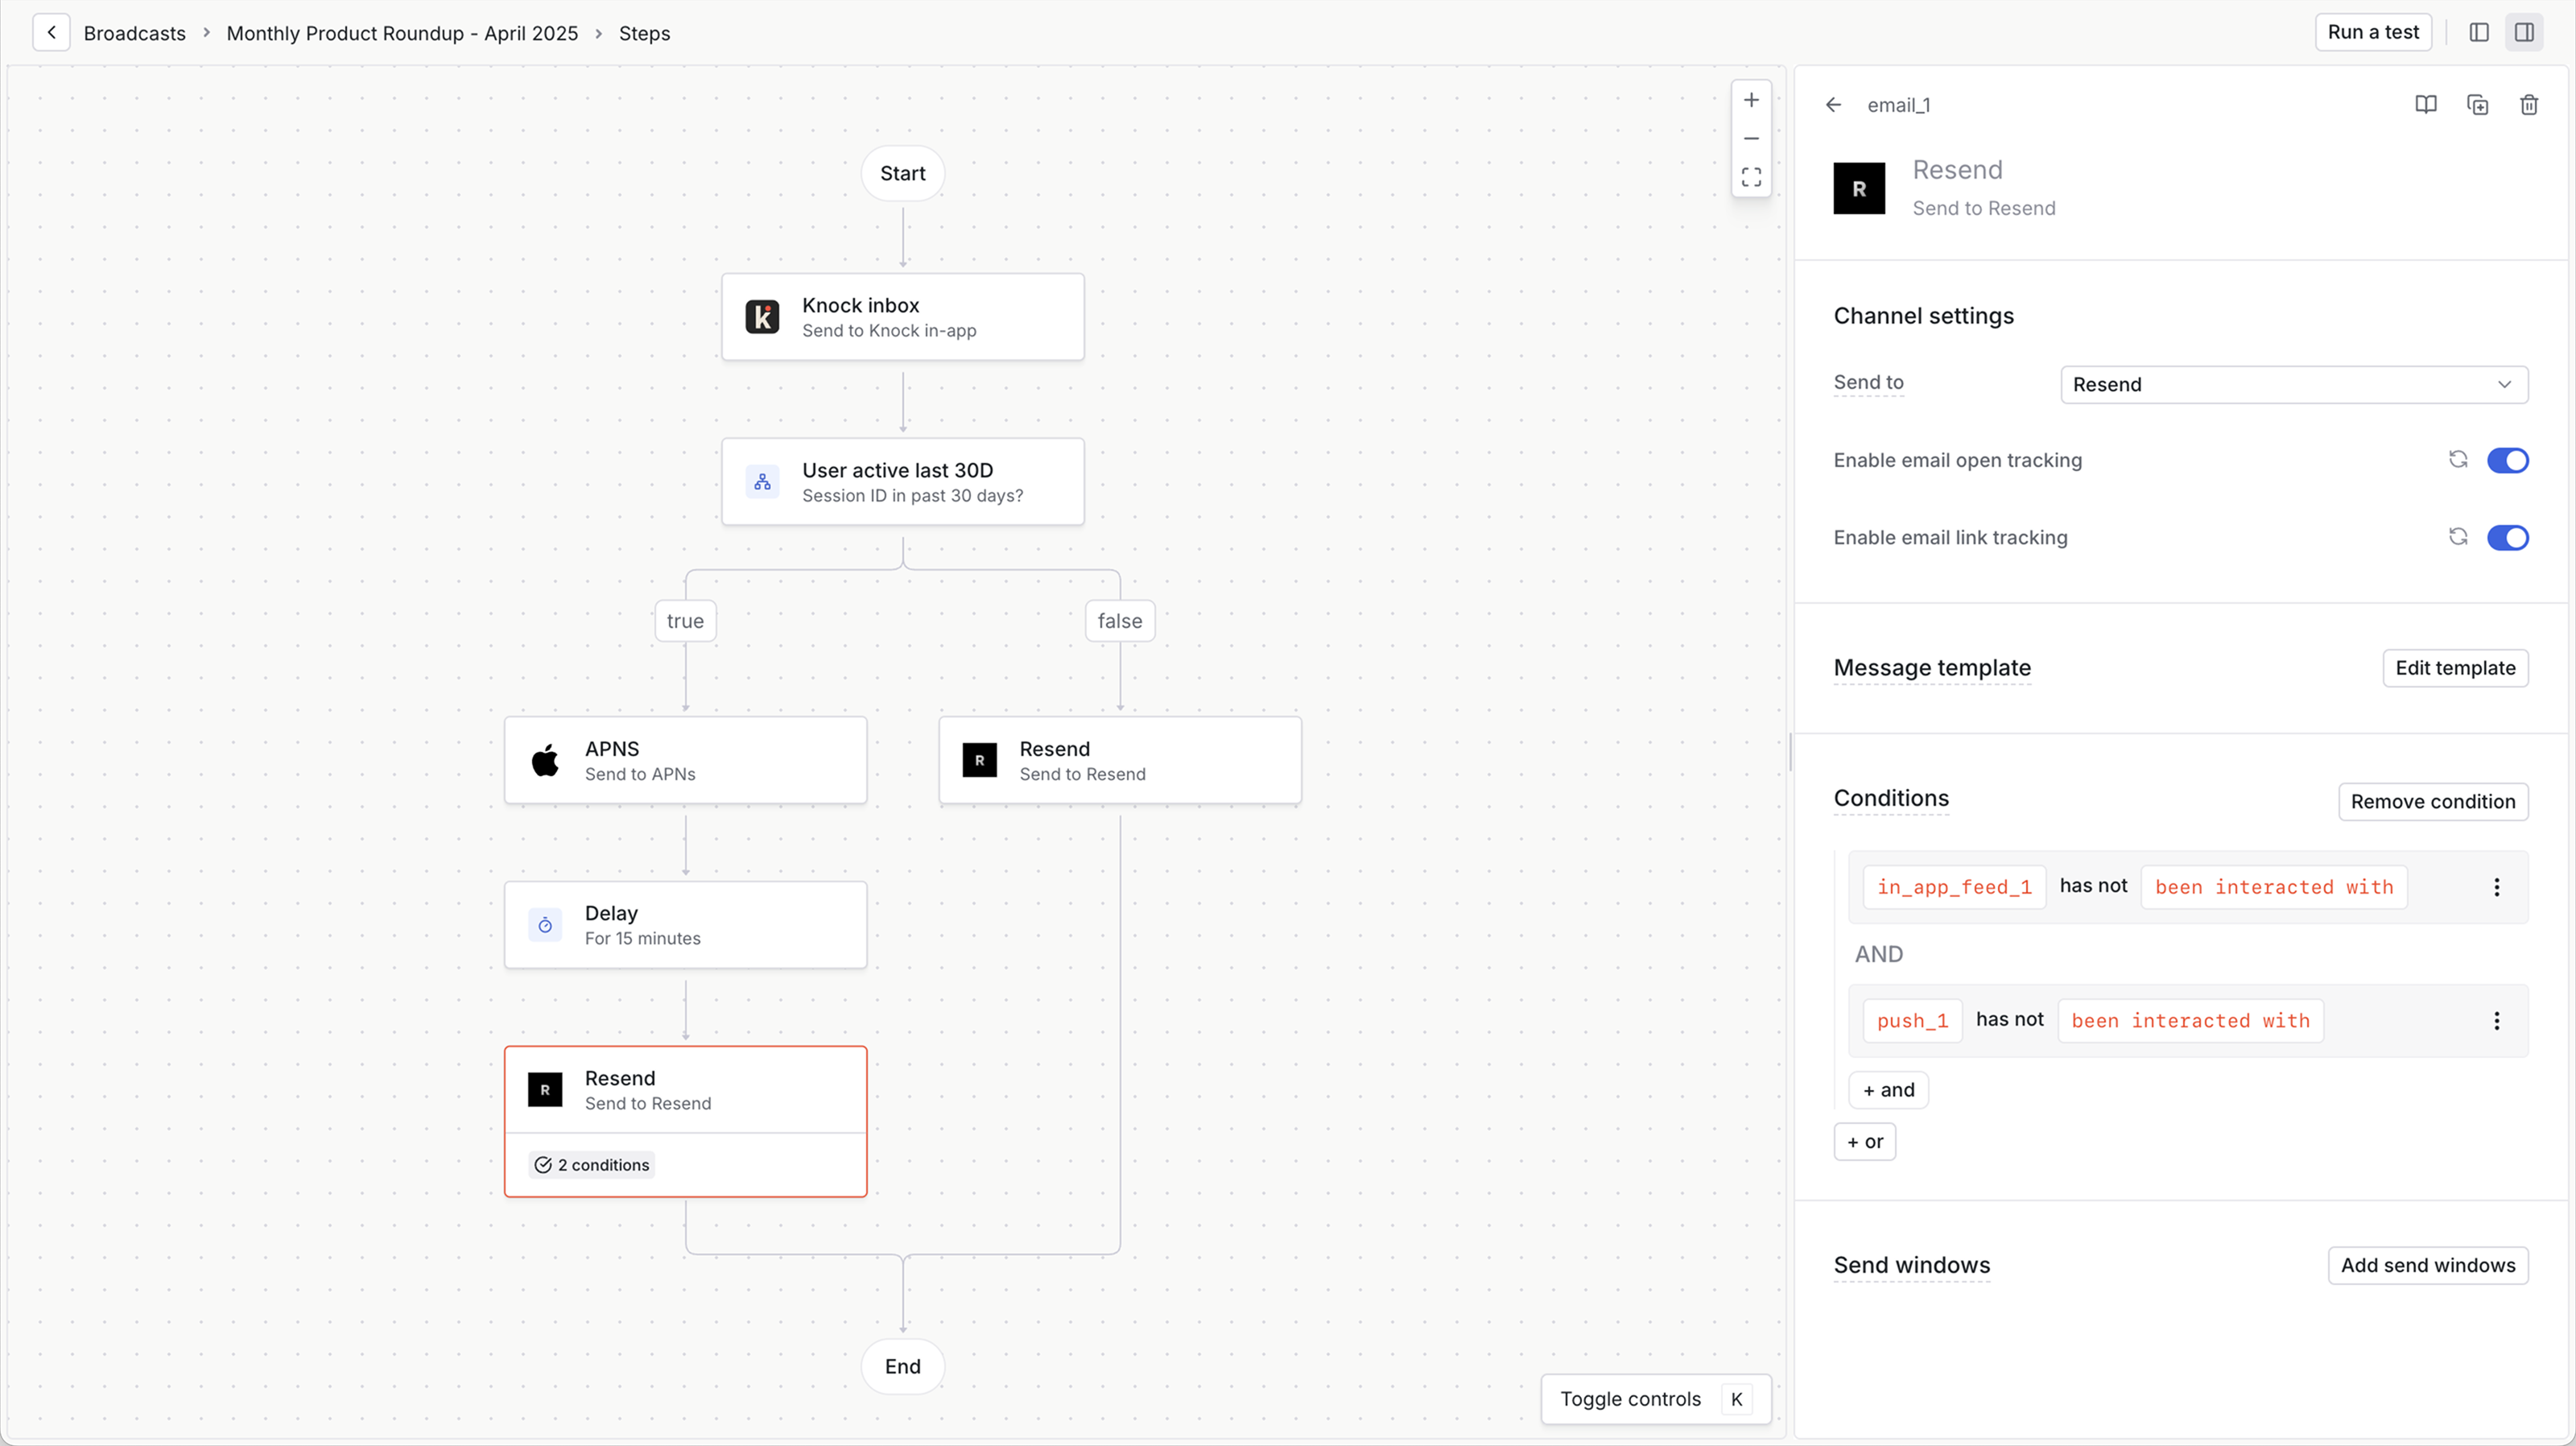Open the Send to Resend dropdown

point(2293,384)
